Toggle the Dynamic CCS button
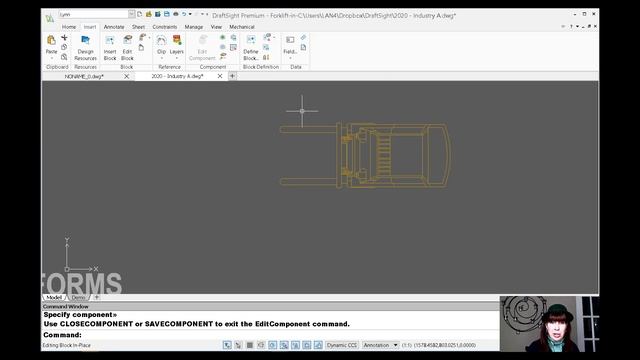Viewport: 640px width, 360px height. (x=342, y=345)
